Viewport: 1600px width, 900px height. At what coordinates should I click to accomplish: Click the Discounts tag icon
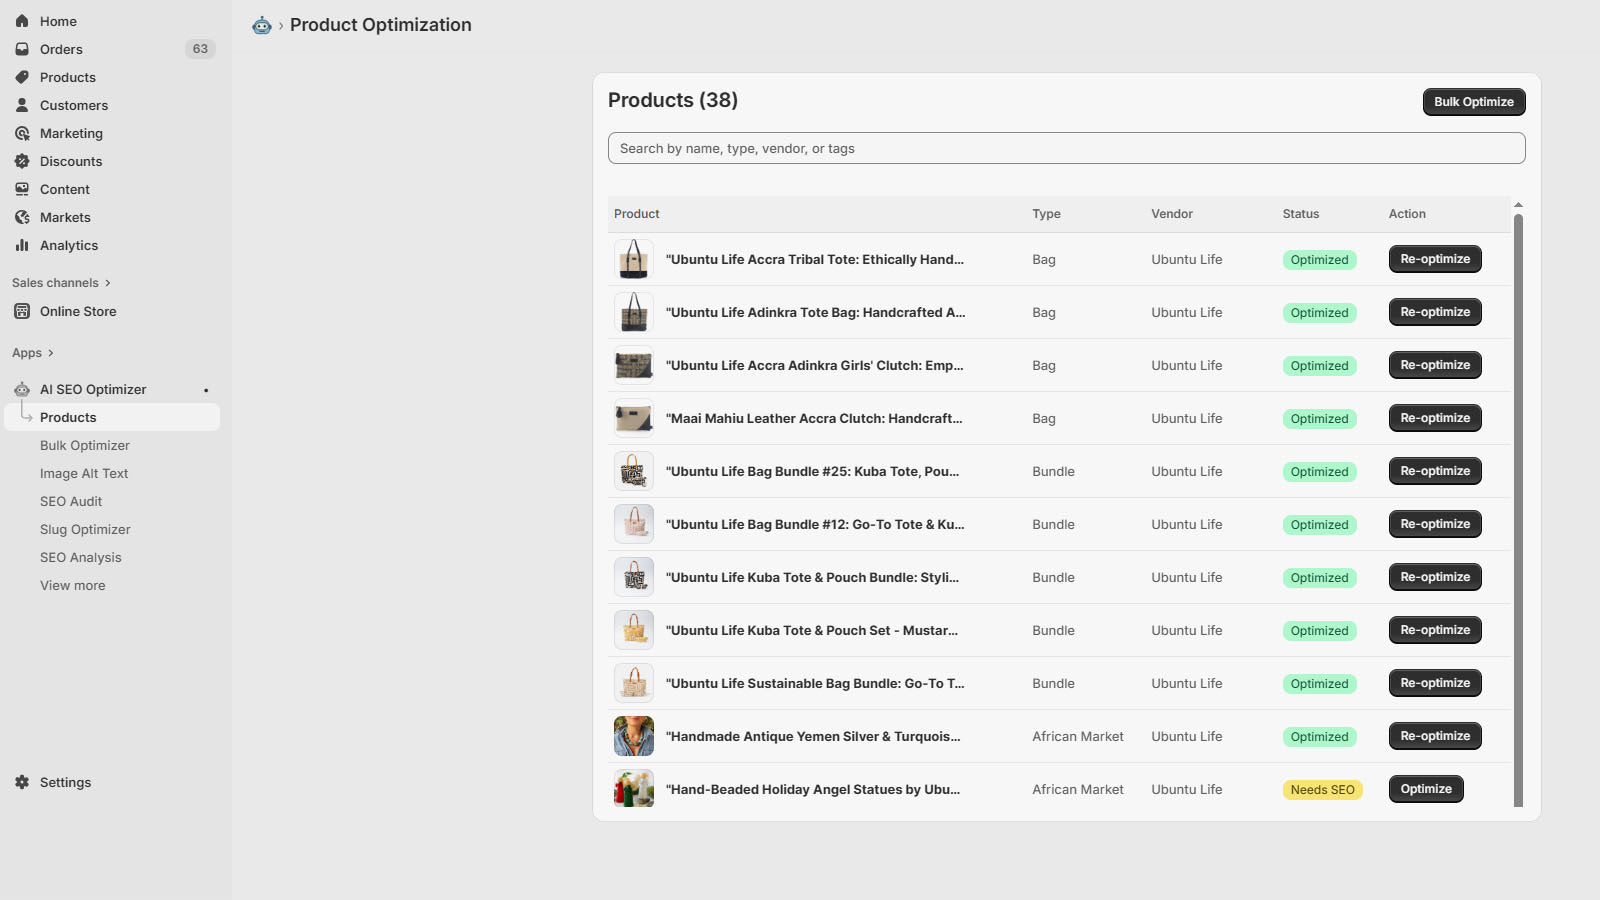pyautogui.click(x=21, y=160)
